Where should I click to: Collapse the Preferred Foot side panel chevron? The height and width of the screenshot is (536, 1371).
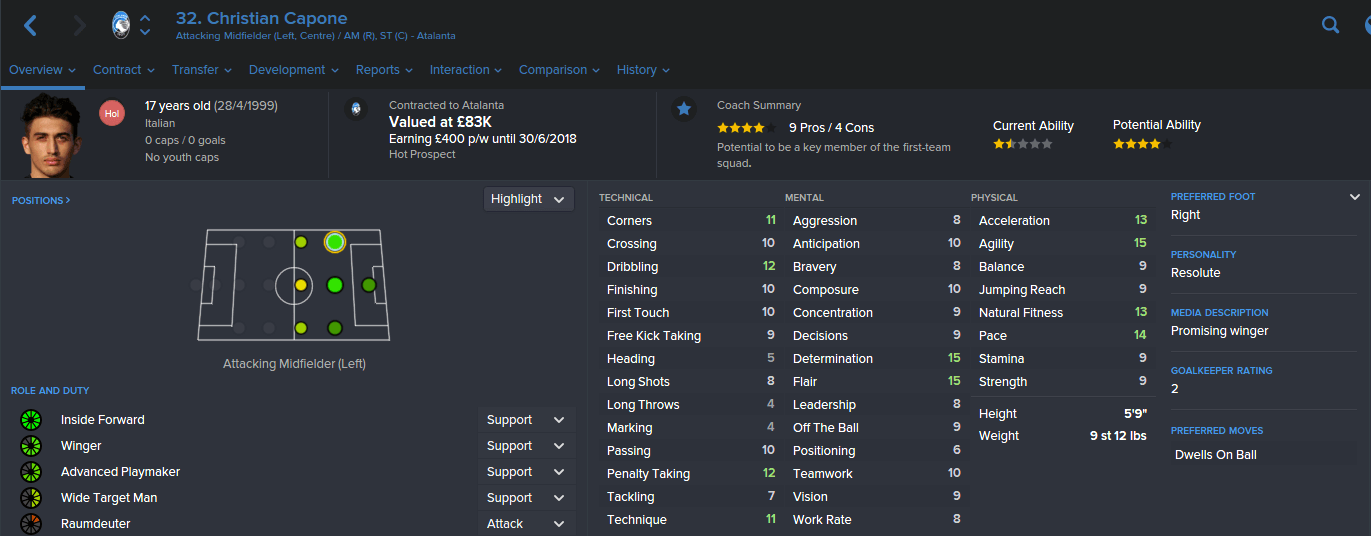coord(1355,197)
